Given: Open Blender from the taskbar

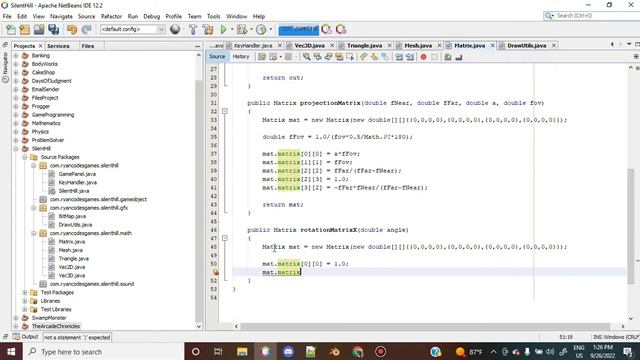Looking at the screenshot, I should tap(335, 351).
